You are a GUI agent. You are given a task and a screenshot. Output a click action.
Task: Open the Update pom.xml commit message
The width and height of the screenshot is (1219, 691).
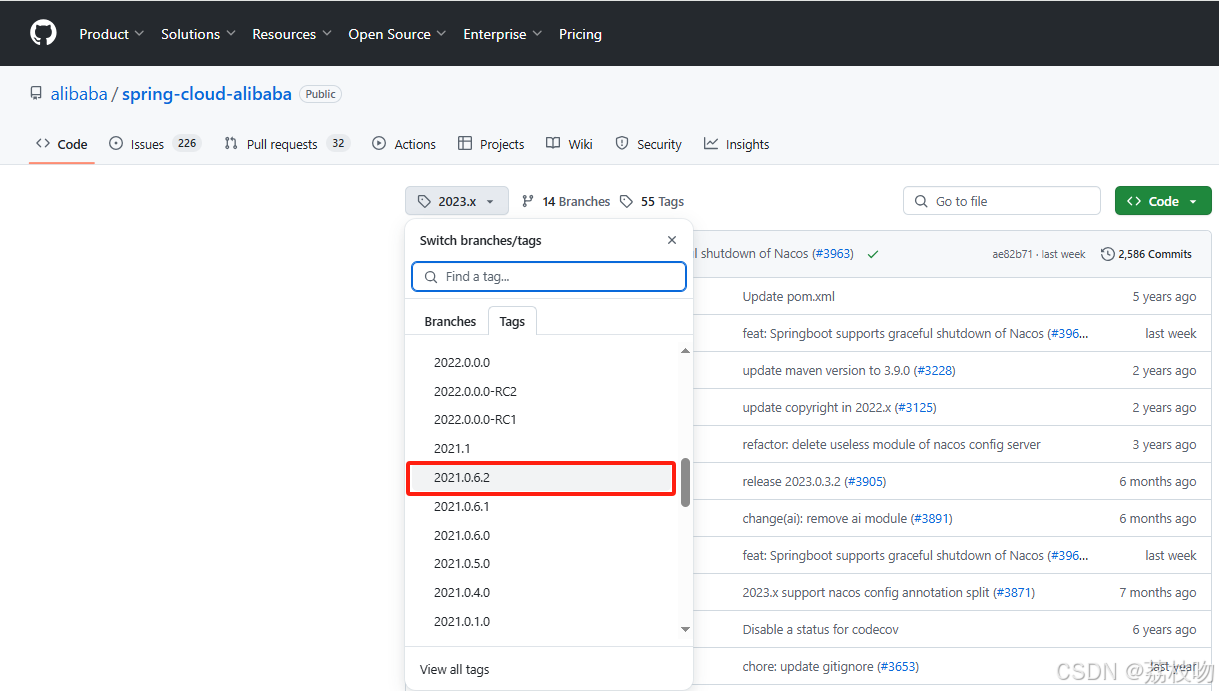point(789,296)
